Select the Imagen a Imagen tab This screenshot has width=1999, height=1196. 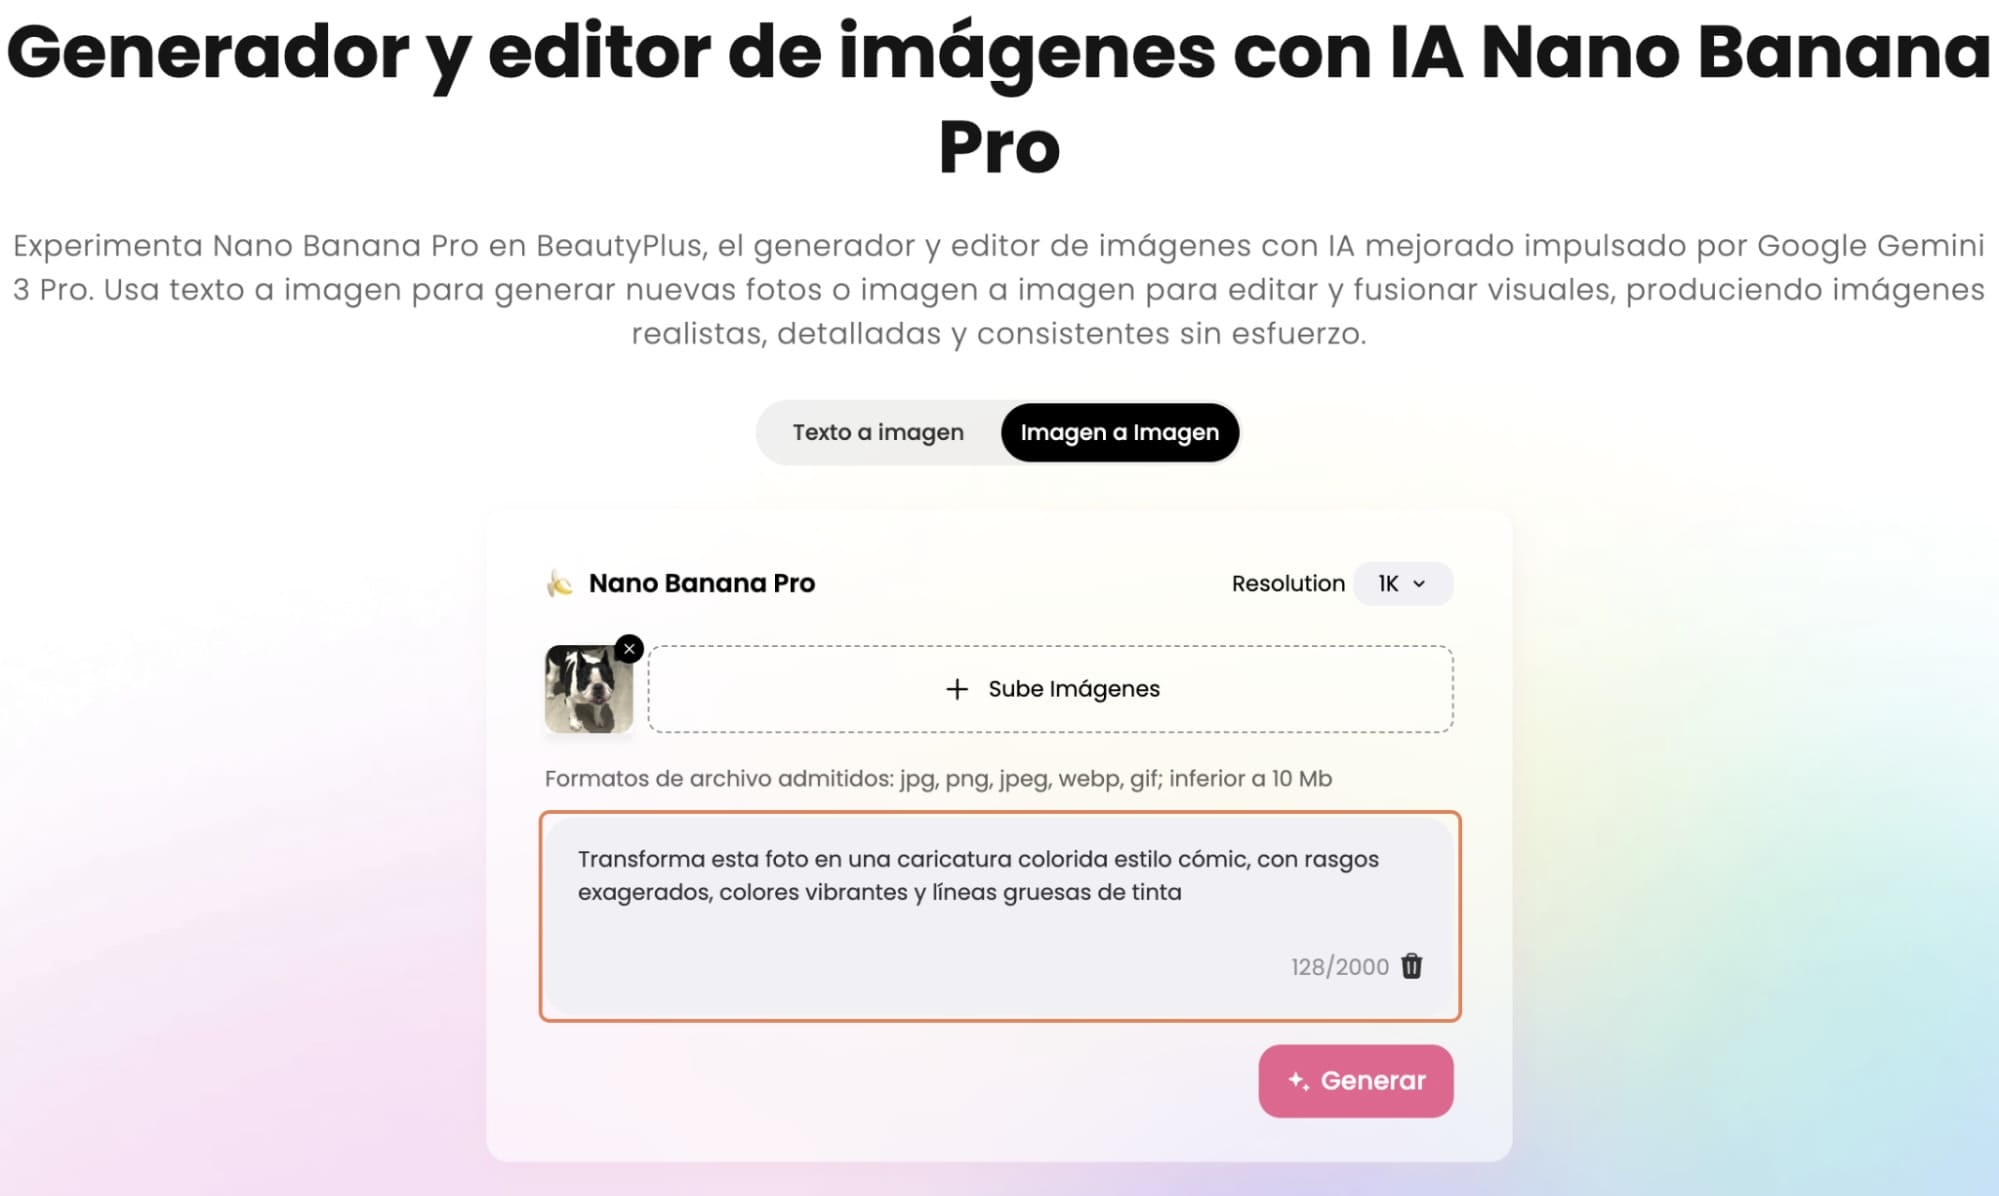(1120, 432)
